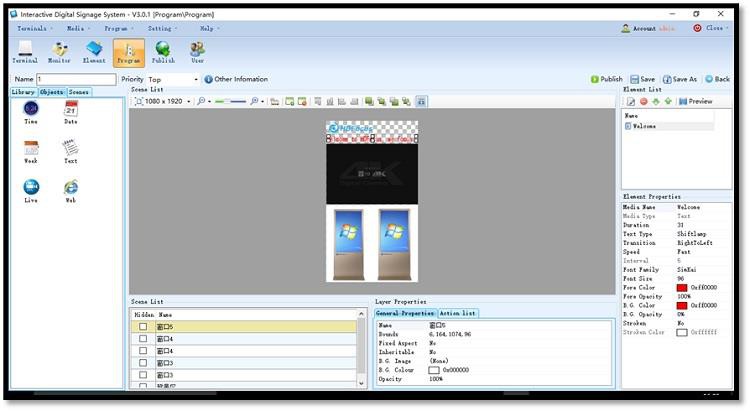Click the B.G. Colour swatch in Layer Properties
Viewport: 750px width, 411px height.
[x=434, y=370]
